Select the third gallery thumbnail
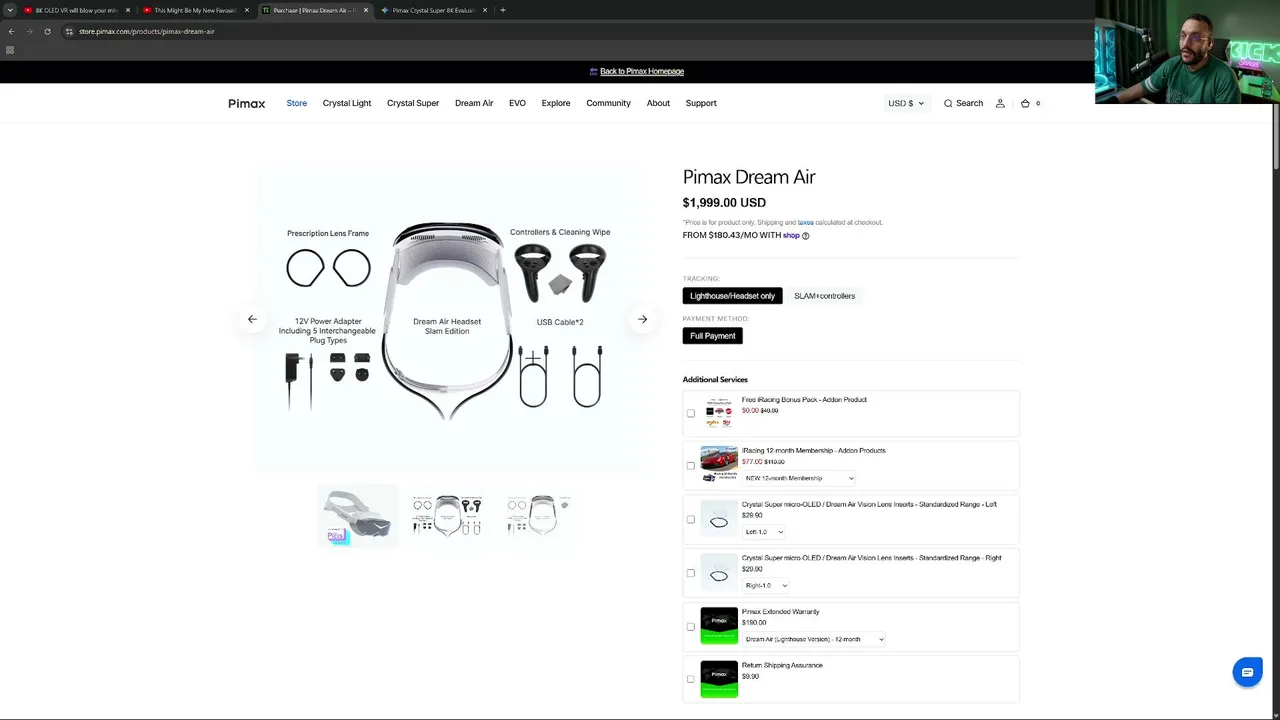 (x=538, y=516)
